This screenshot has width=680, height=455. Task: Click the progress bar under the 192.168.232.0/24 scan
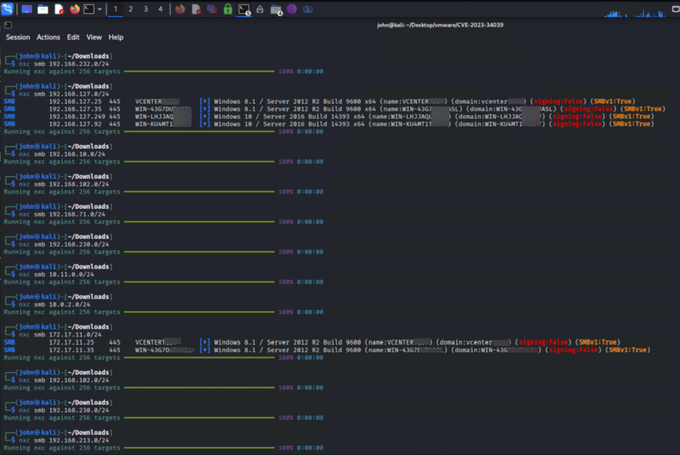(199, 71)
